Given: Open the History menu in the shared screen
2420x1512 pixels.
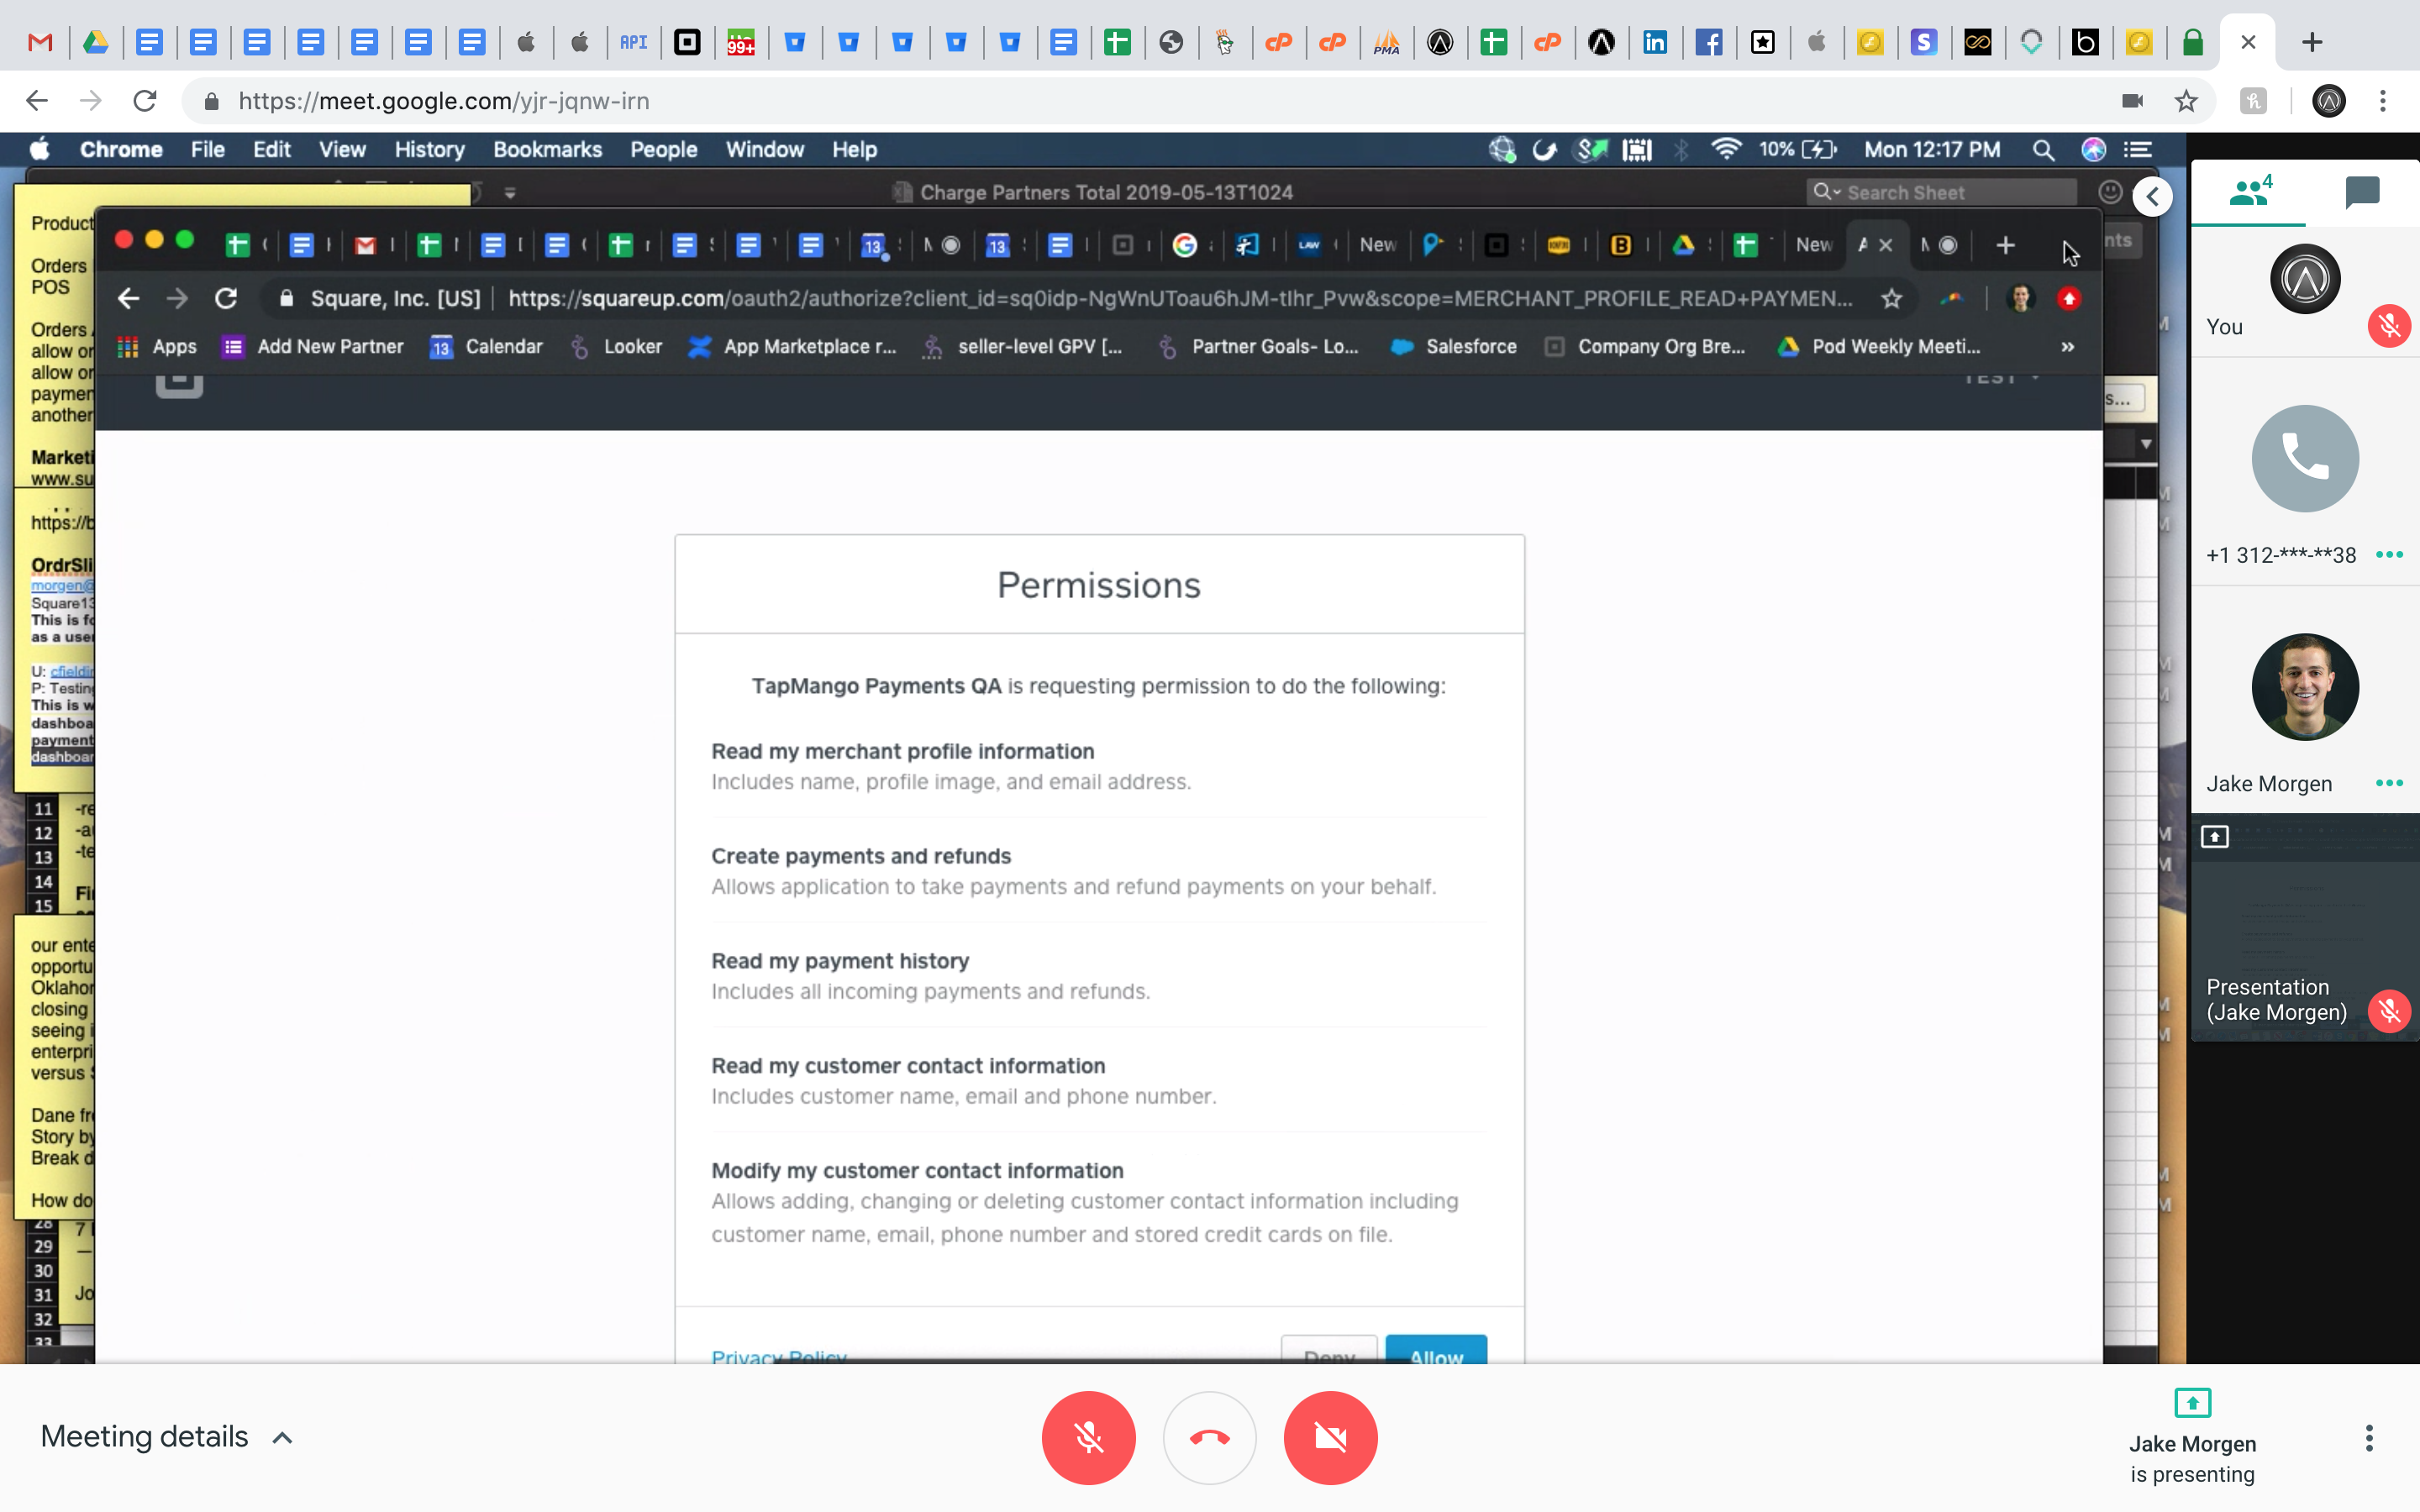Looking at the screenshot, I should [x=429, y=149].
